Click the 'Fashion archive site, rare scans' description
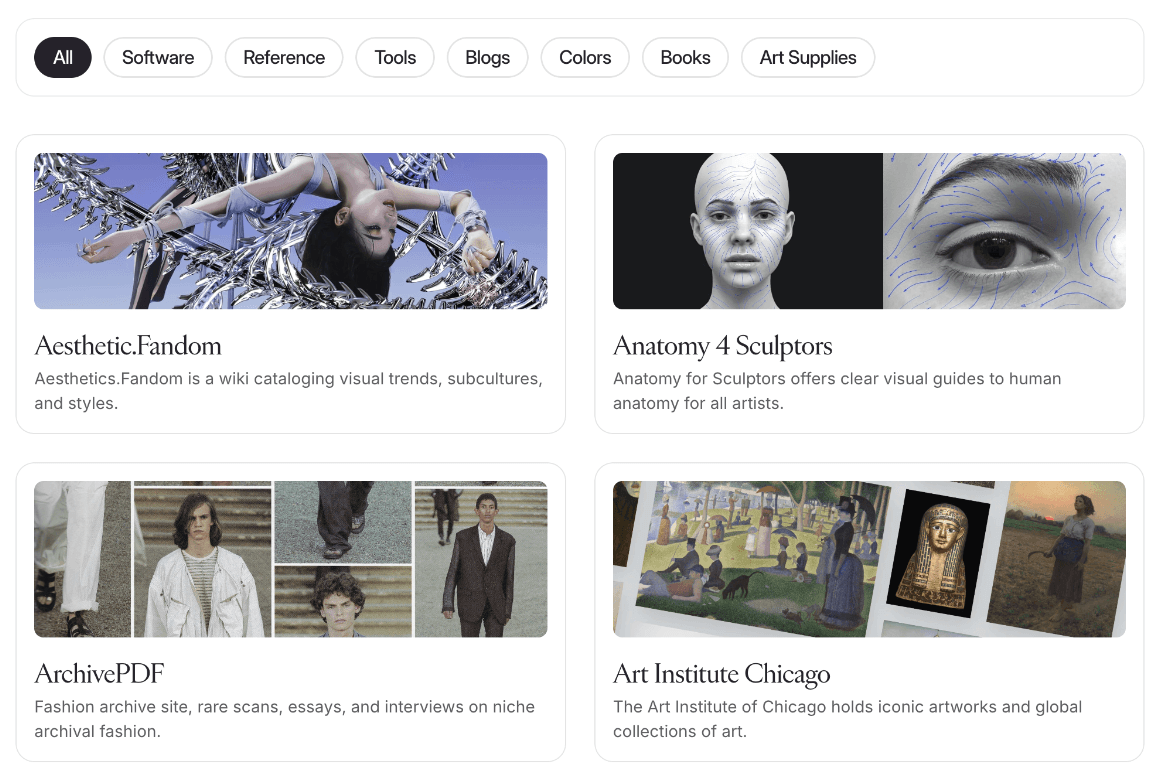Screen dimensions: 1160x778 pos(284,719)
